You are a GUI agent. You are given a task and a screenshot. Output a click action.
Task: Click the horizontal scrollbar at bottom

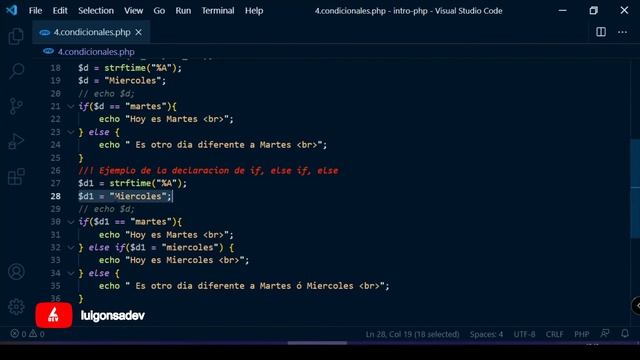pos(317,343)
